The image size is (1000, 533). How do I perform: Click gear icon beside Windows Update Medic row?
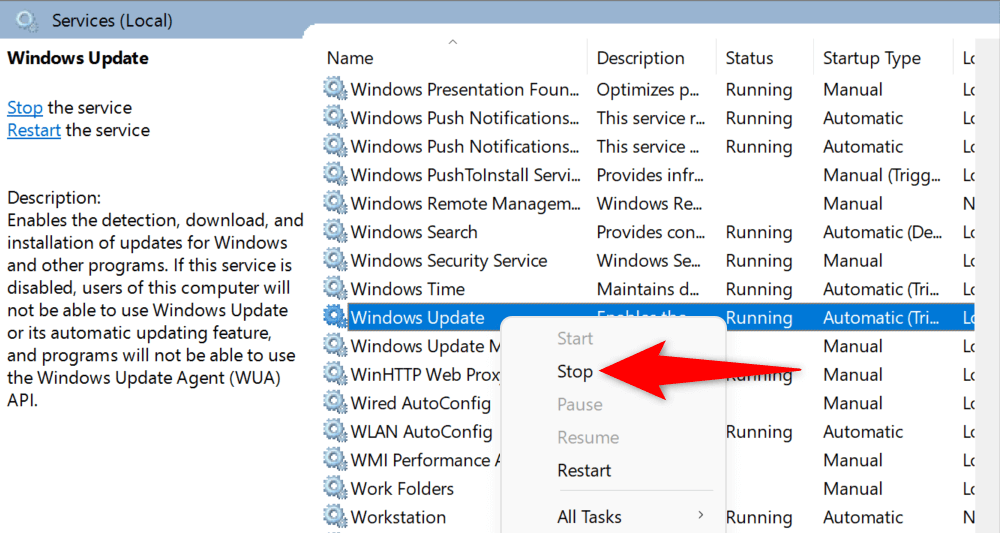[x=335, y=346]
